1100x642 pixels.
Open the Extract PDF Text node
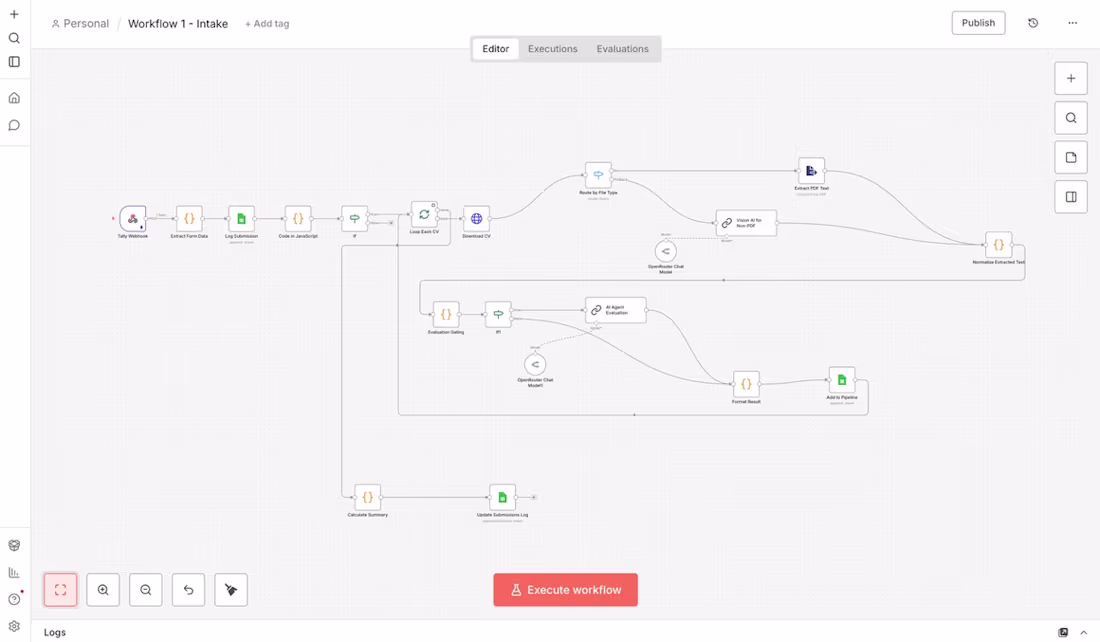(811, 169)
